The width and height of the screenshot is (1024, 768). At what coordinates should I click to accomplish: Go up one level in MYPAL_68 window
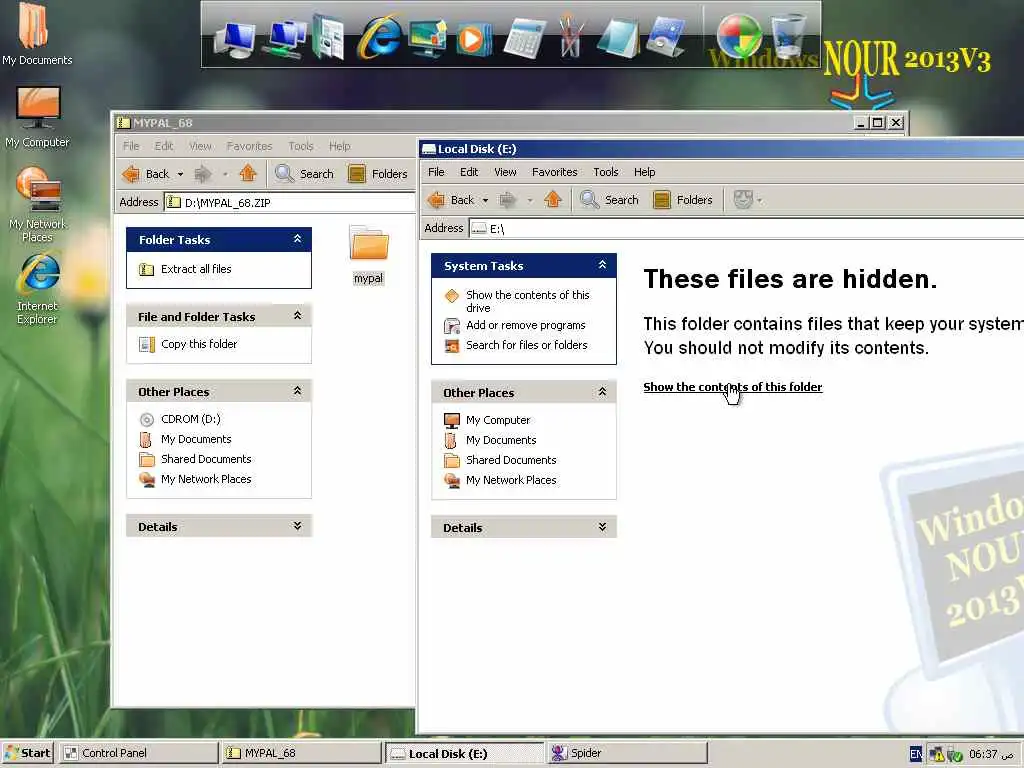[x=248, y=173]
